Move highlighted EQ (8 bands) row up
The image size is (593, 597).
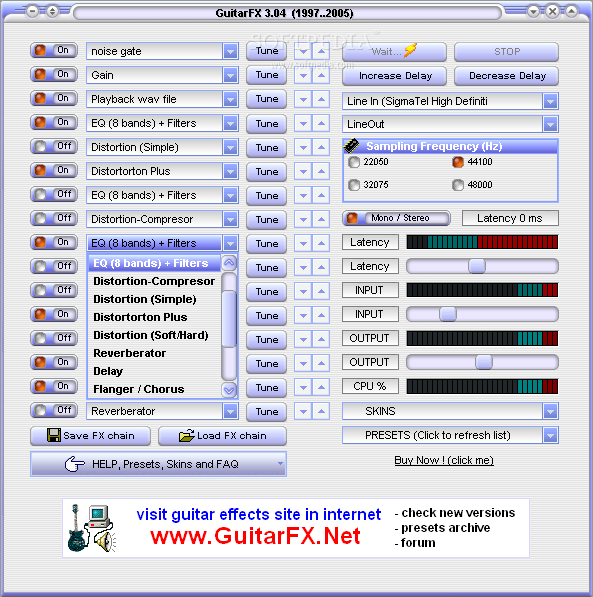(321, 243)
